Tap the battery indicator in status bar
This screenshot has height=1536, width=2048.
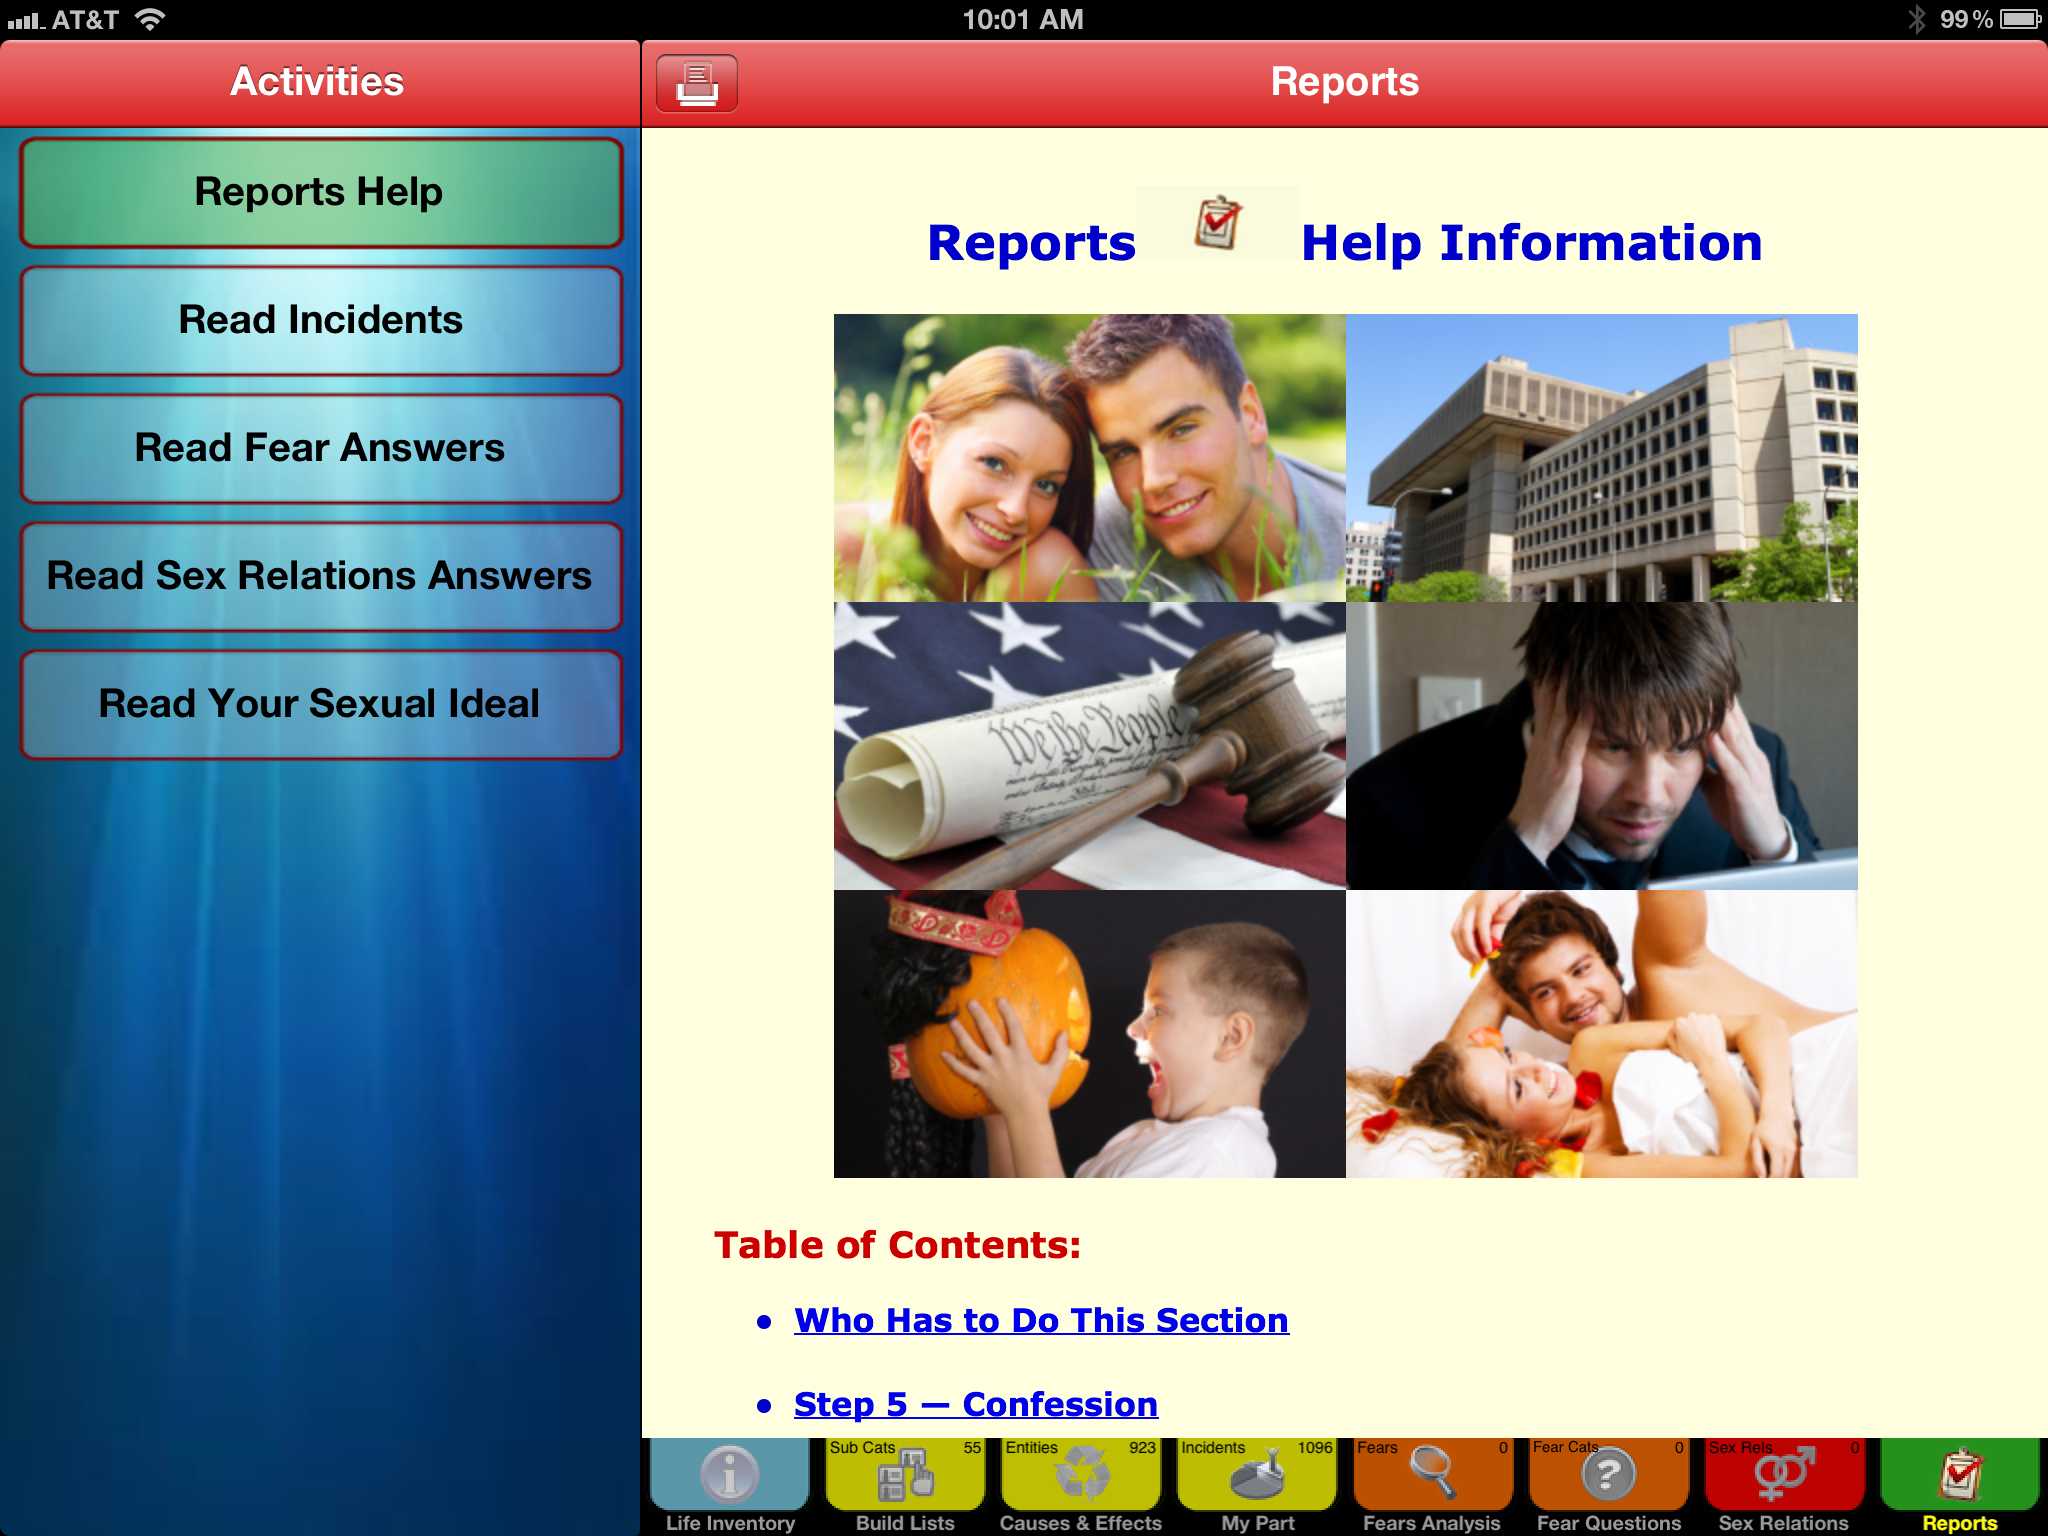pyautogui.click(x=2020, y=19)
